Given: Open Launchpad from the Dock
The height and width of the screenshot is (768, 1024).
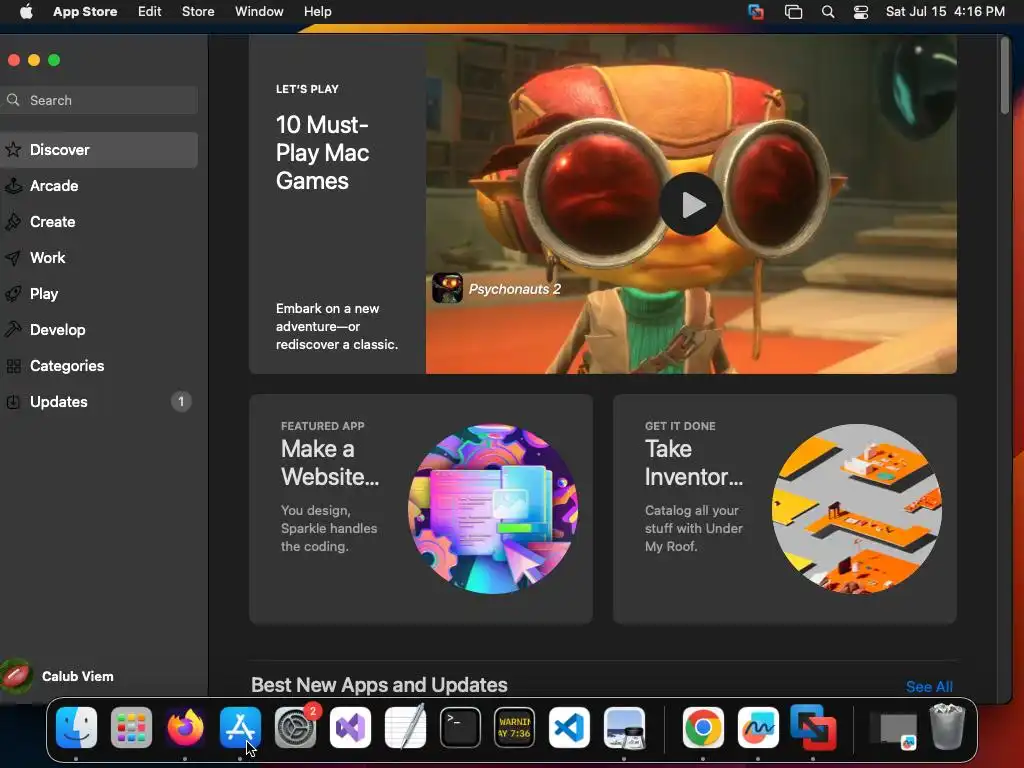Looking at the screenshot, I should pos(131,727).
